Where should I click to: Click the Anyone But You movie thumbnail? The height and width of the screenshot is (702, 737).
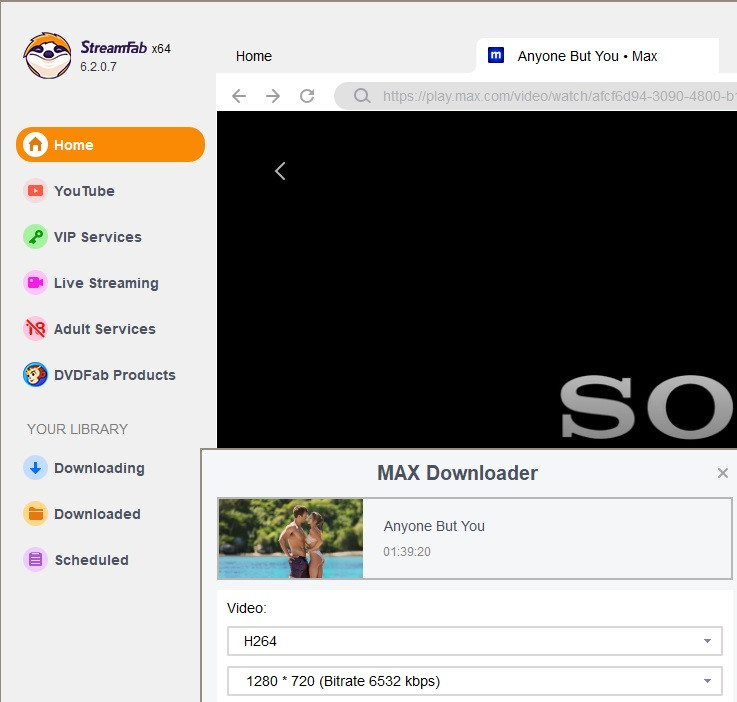[290, 538]
